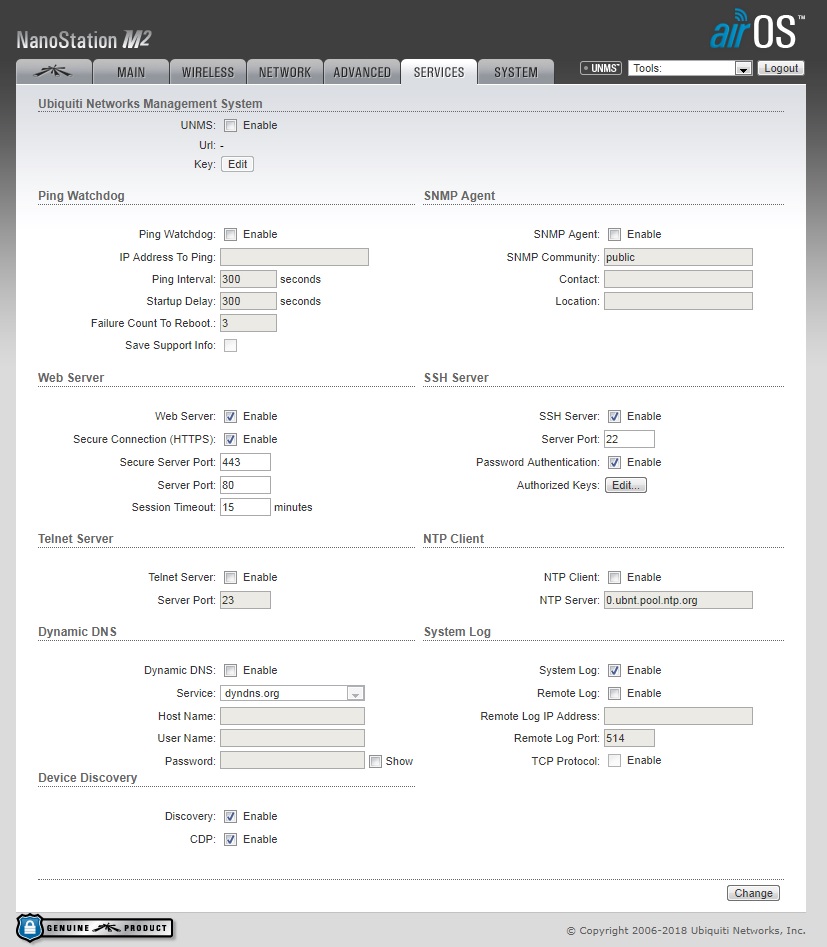Check the Show password checkbox
This screenshot has height=947, width=827.
point(375,762)
